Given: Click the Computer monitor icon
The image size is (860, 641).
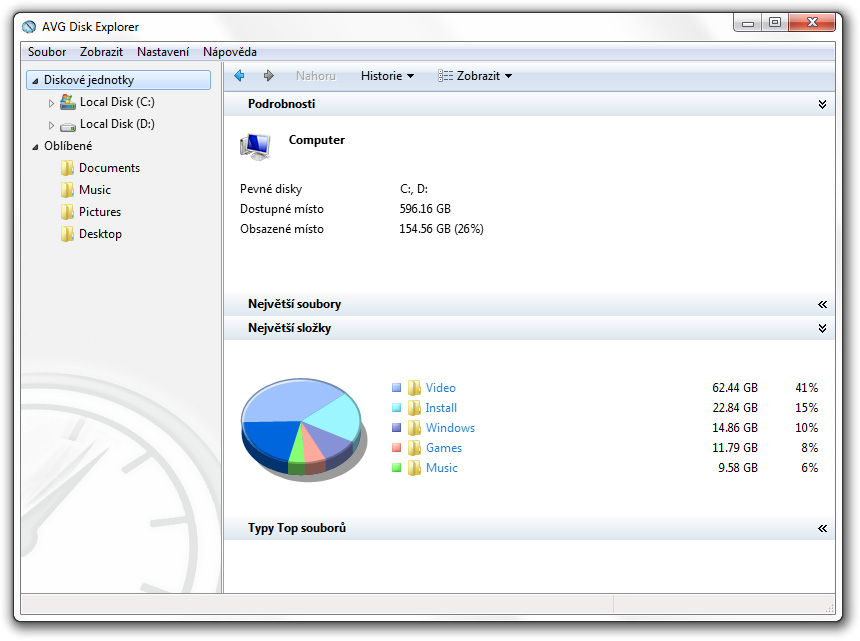Looking at the screenshot, I should 255,146.
